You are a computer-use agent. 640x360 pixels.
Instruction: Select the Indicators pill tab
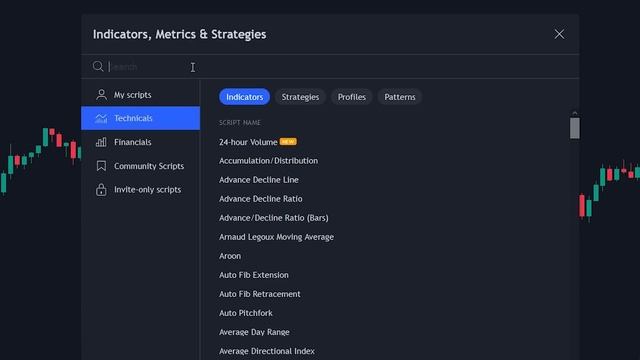(x=244, y=97)
